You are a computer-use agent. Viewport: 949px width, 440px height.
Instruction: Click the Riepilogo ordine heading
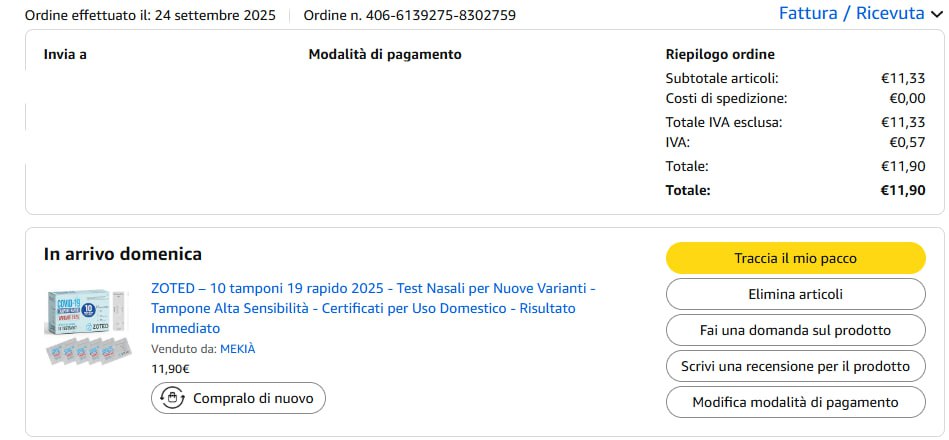719,54
